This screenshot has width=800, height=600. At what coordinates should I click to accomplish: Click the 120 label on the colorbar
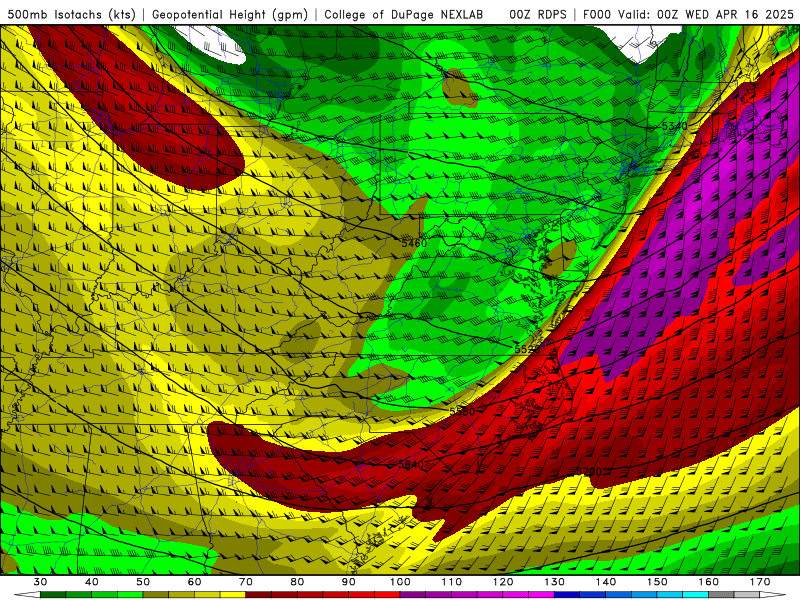click(x=503, y=582)
